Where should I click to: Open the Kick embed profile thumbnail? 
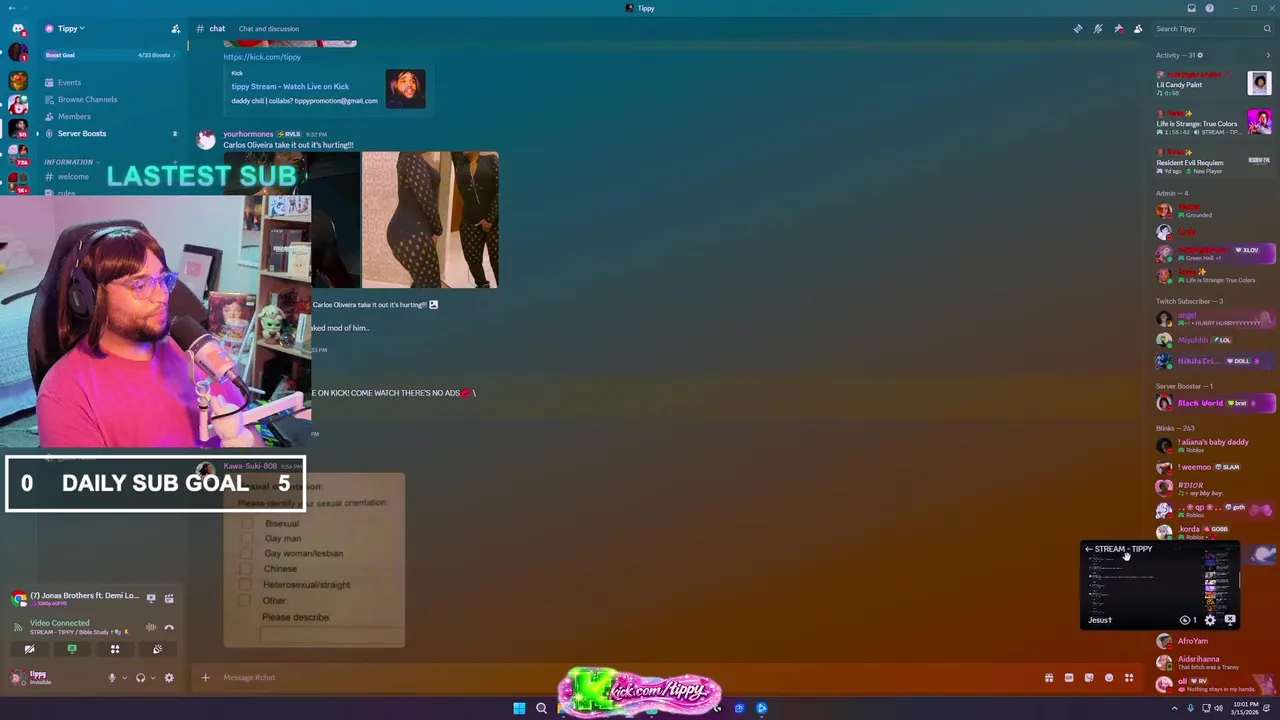(x=406, y=89)
